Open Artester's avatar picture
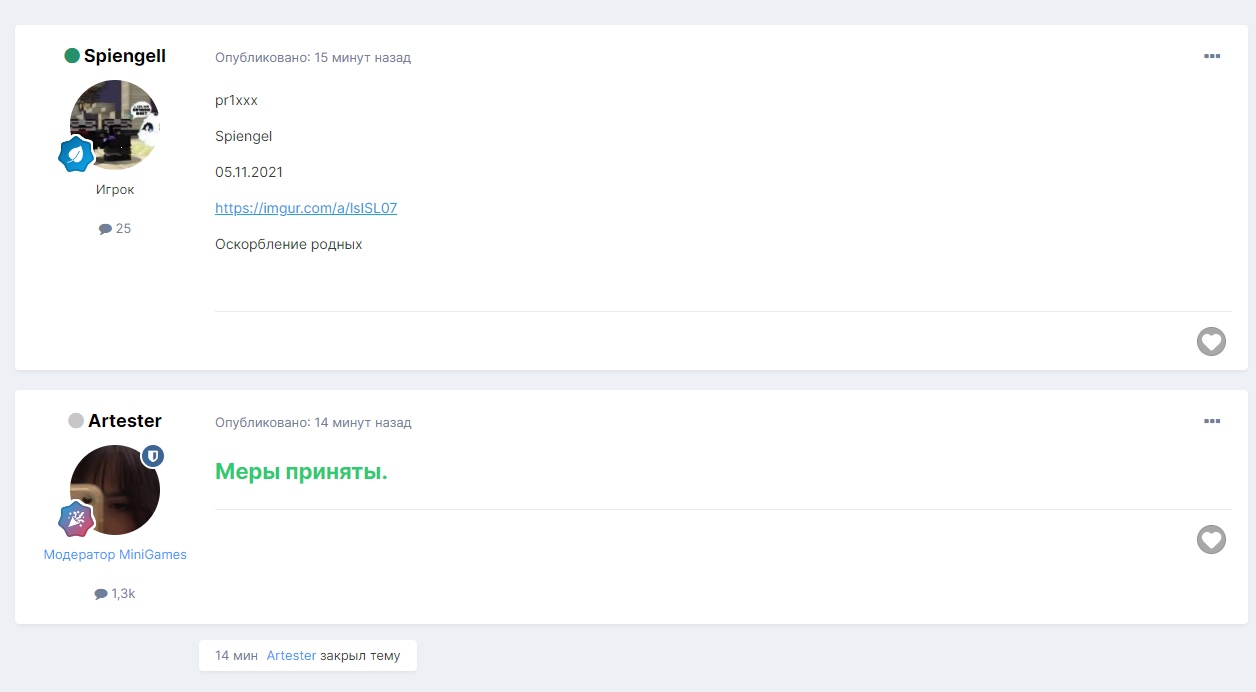This screenshot has height=692, width=1256. point(115,490)
